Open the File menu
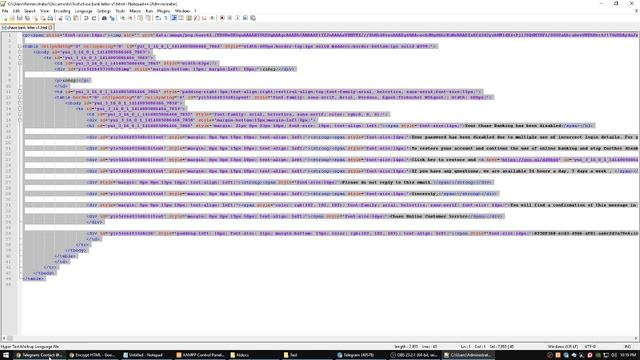This screenshot has height=360, width=640. click(5, 11)
